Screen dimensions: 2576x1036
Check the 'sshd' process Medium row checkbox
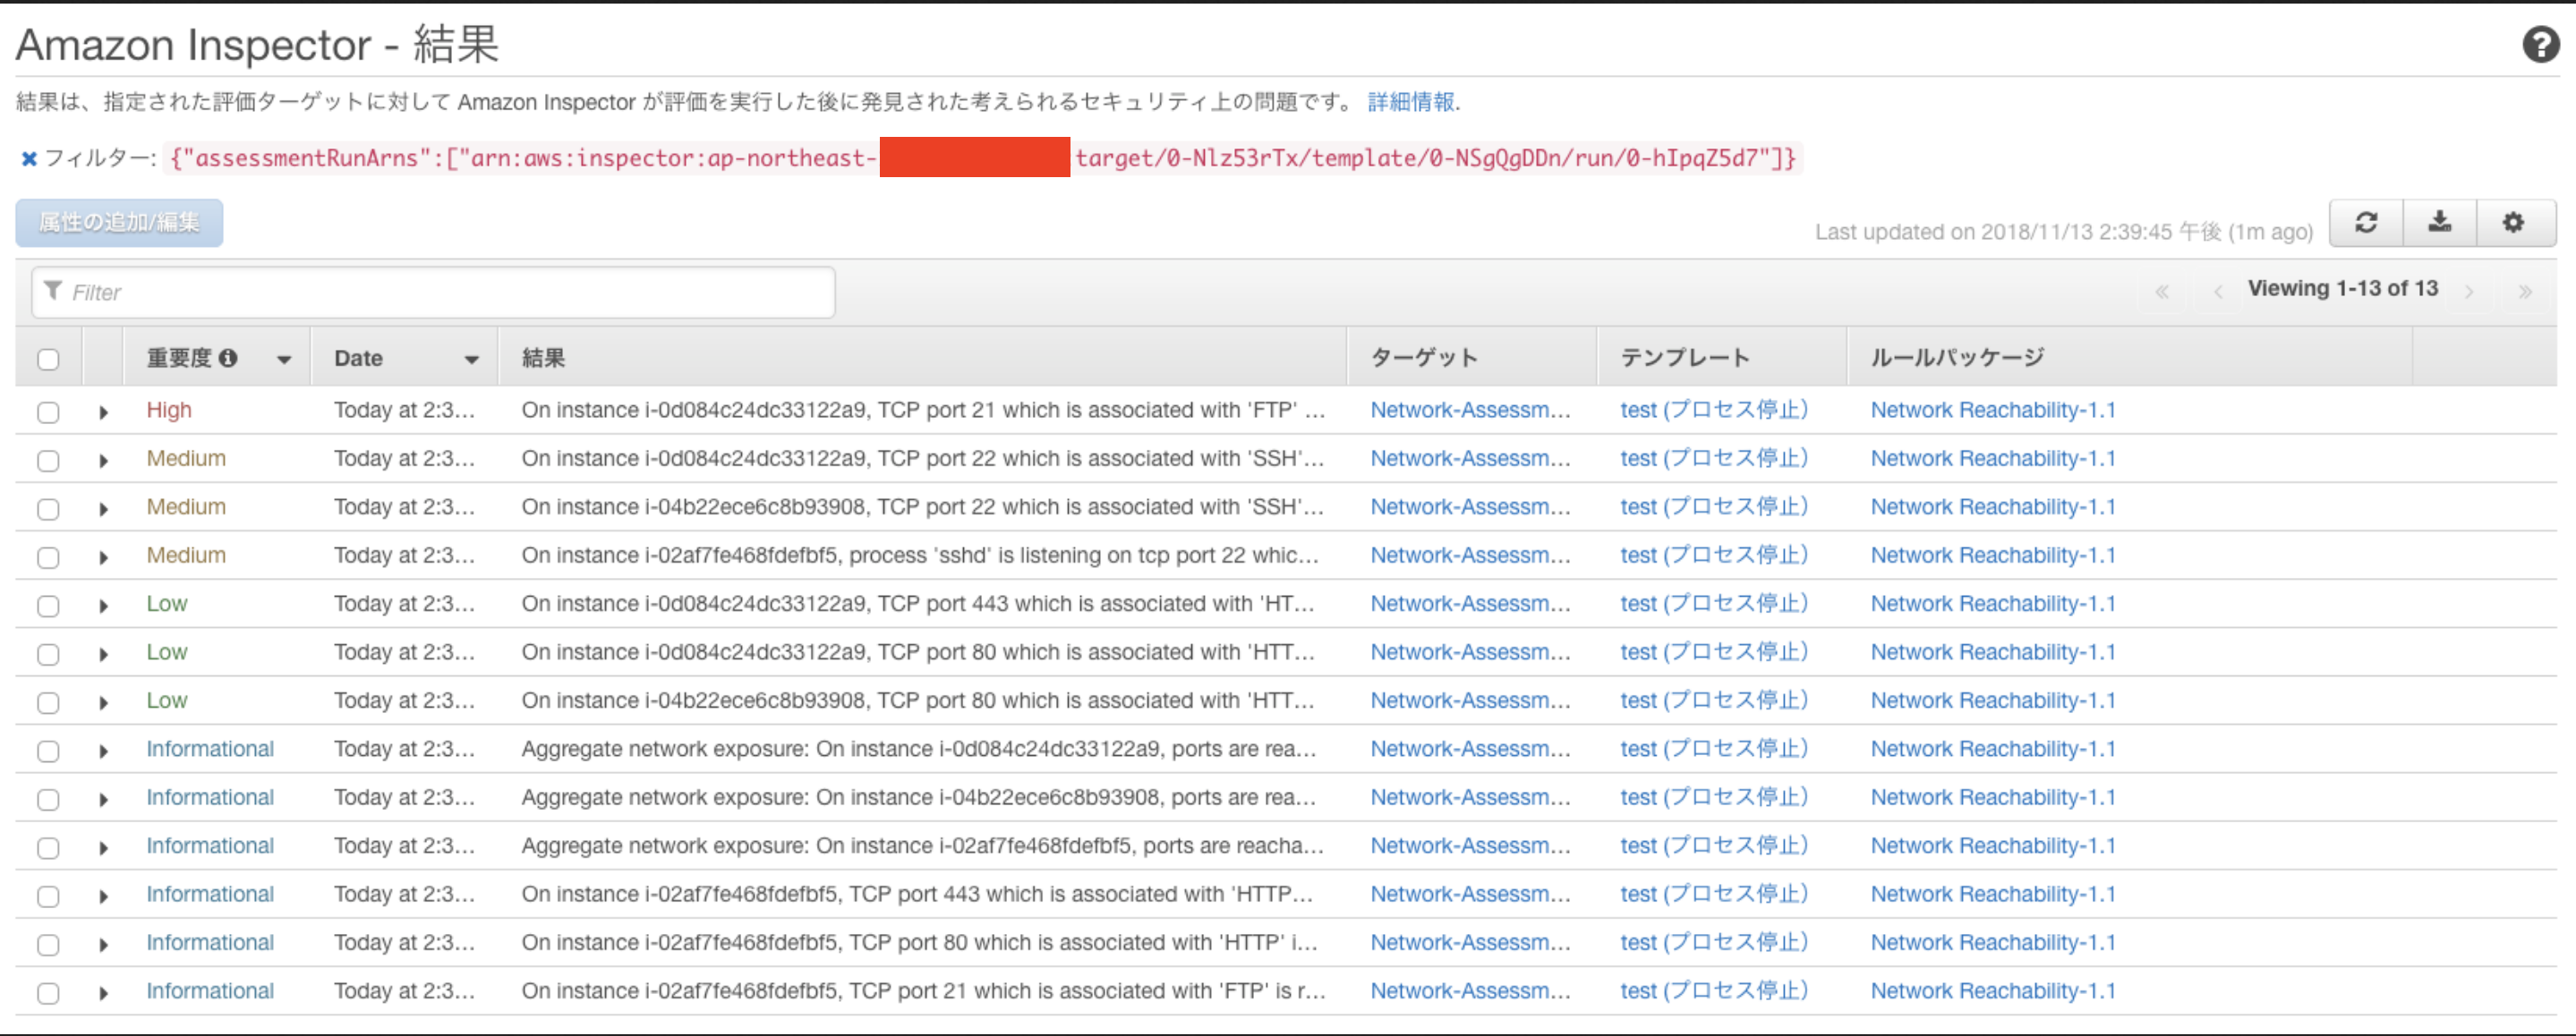(48, 557)
